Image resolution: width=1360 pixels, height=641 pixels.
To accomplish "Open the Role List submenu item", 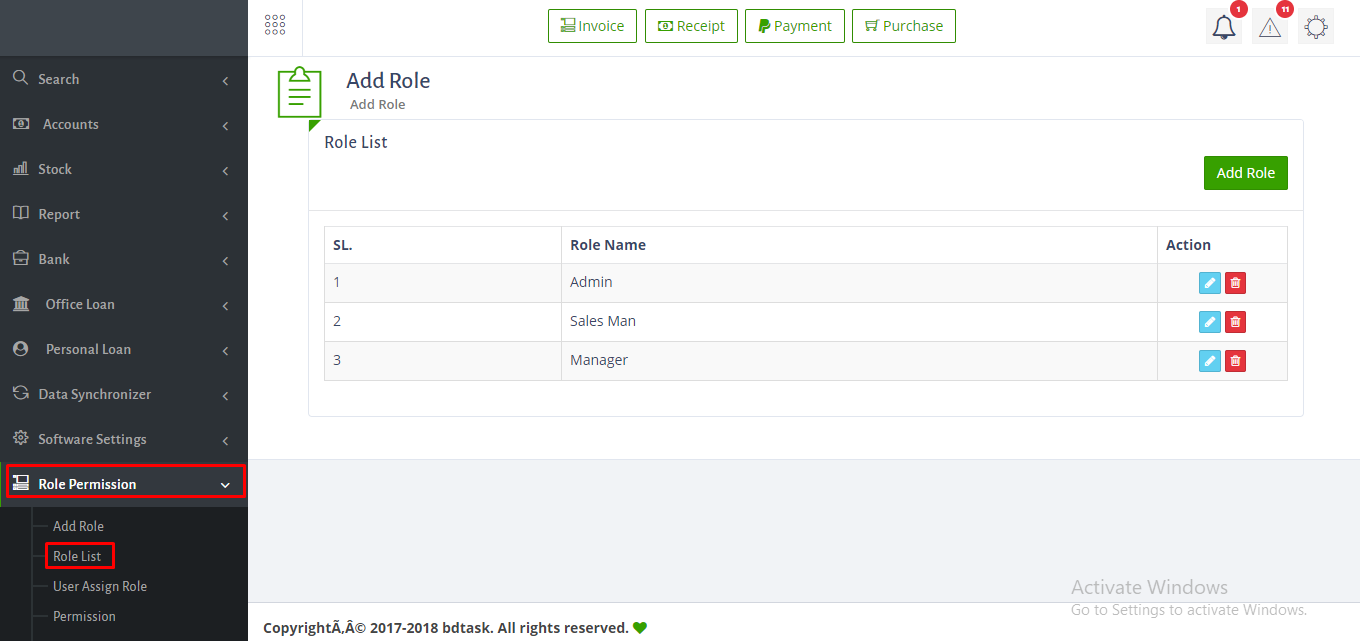I will 77,556.
